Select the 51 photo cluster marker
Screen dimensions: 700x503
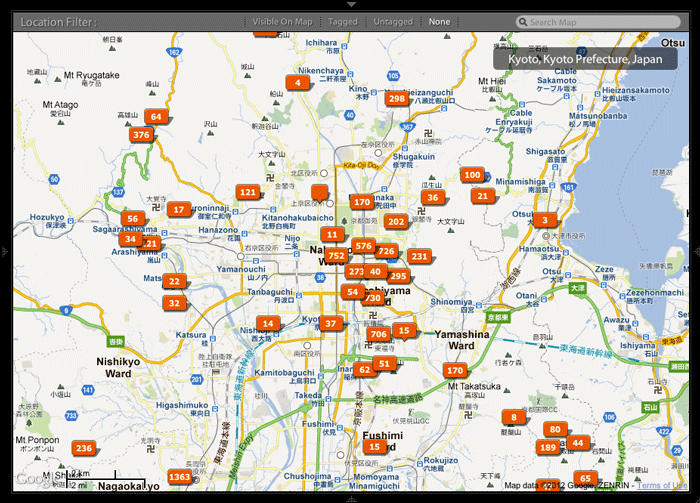pos(384,364)
